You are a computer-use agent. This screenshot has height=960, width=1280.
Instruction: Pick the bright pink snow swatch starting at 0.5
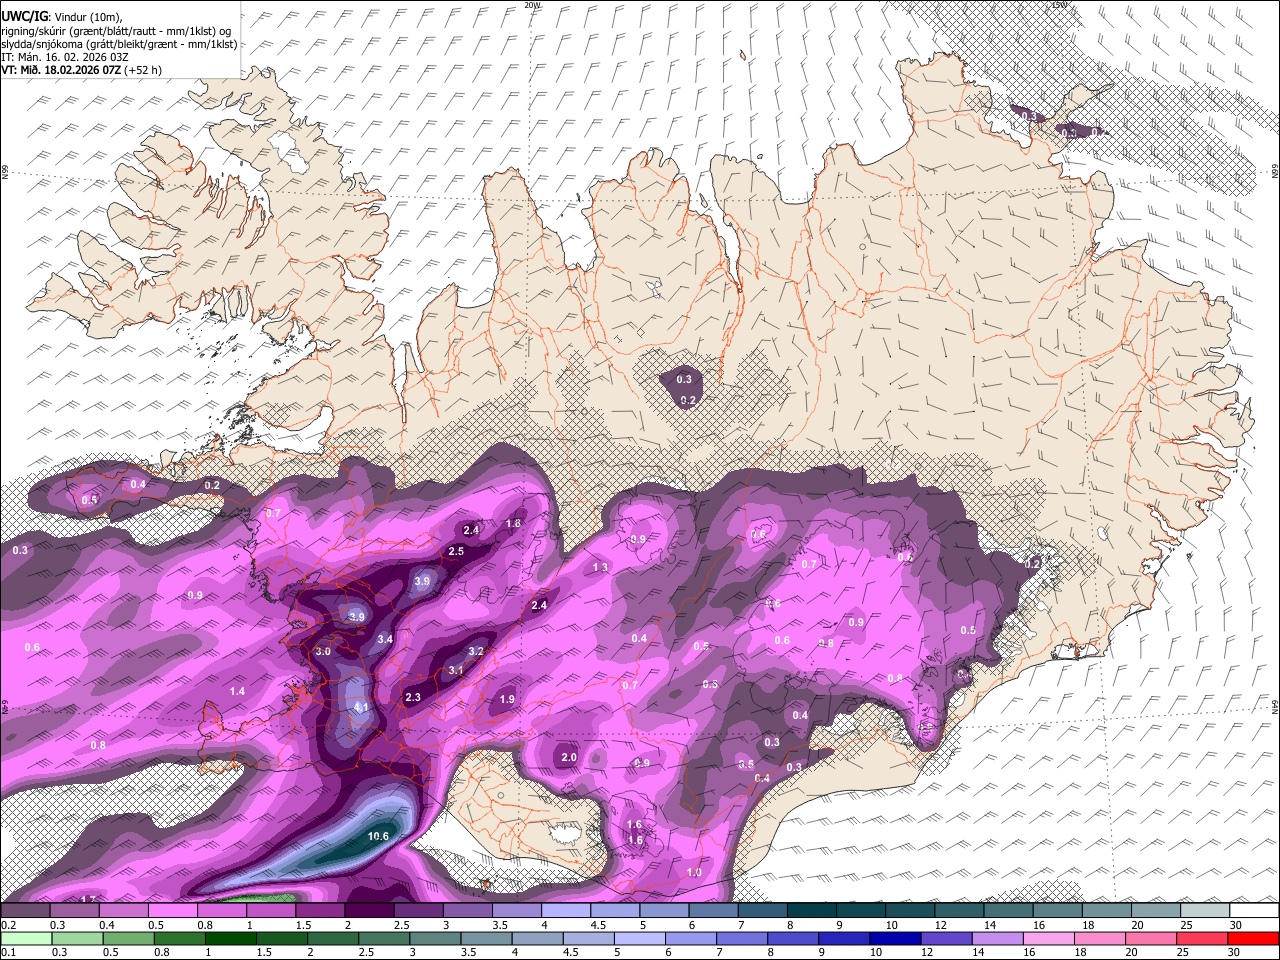172,911
